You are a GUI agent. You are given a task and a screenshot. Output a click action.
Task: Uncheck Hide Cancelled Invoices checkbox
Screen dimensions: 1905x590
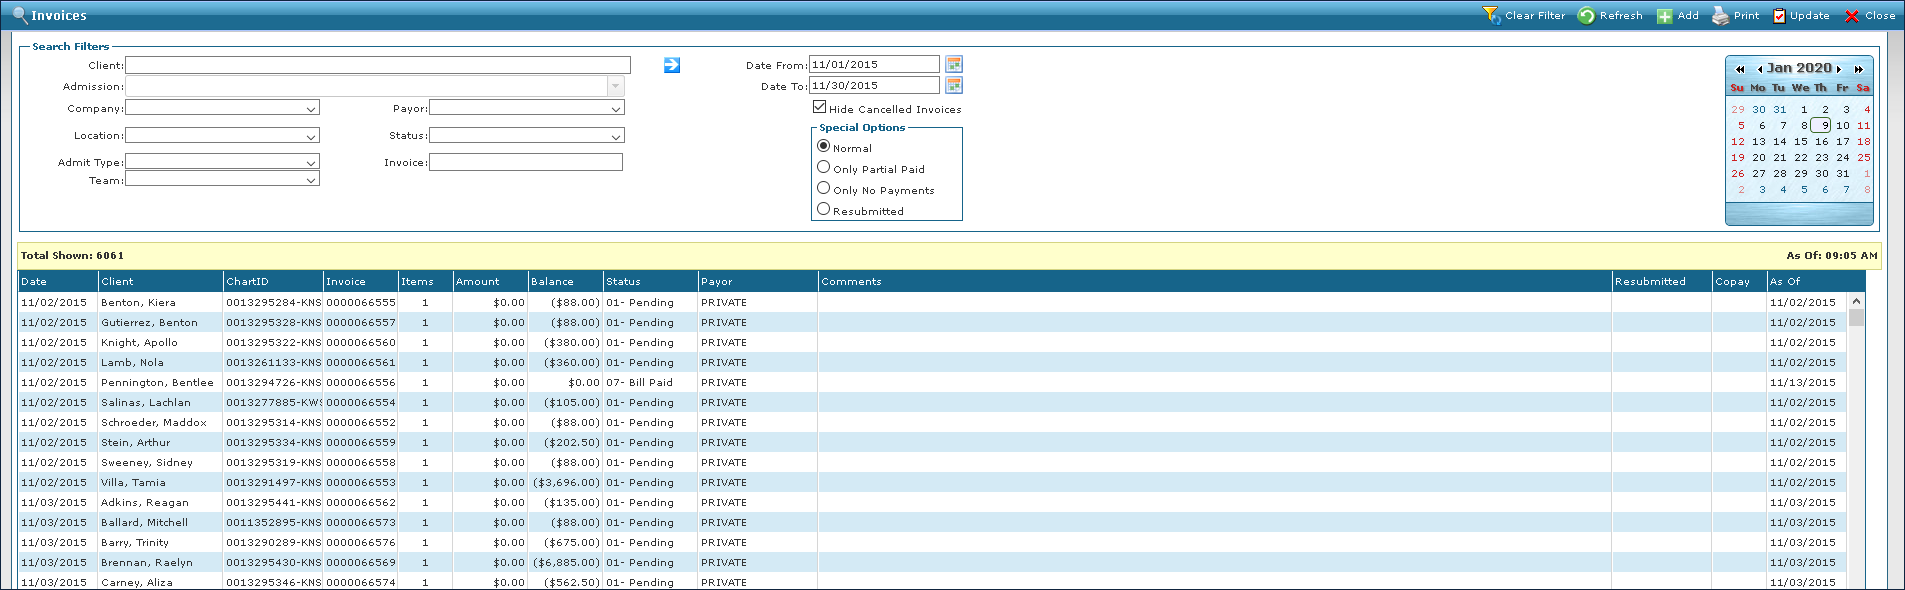click(820, 107)
